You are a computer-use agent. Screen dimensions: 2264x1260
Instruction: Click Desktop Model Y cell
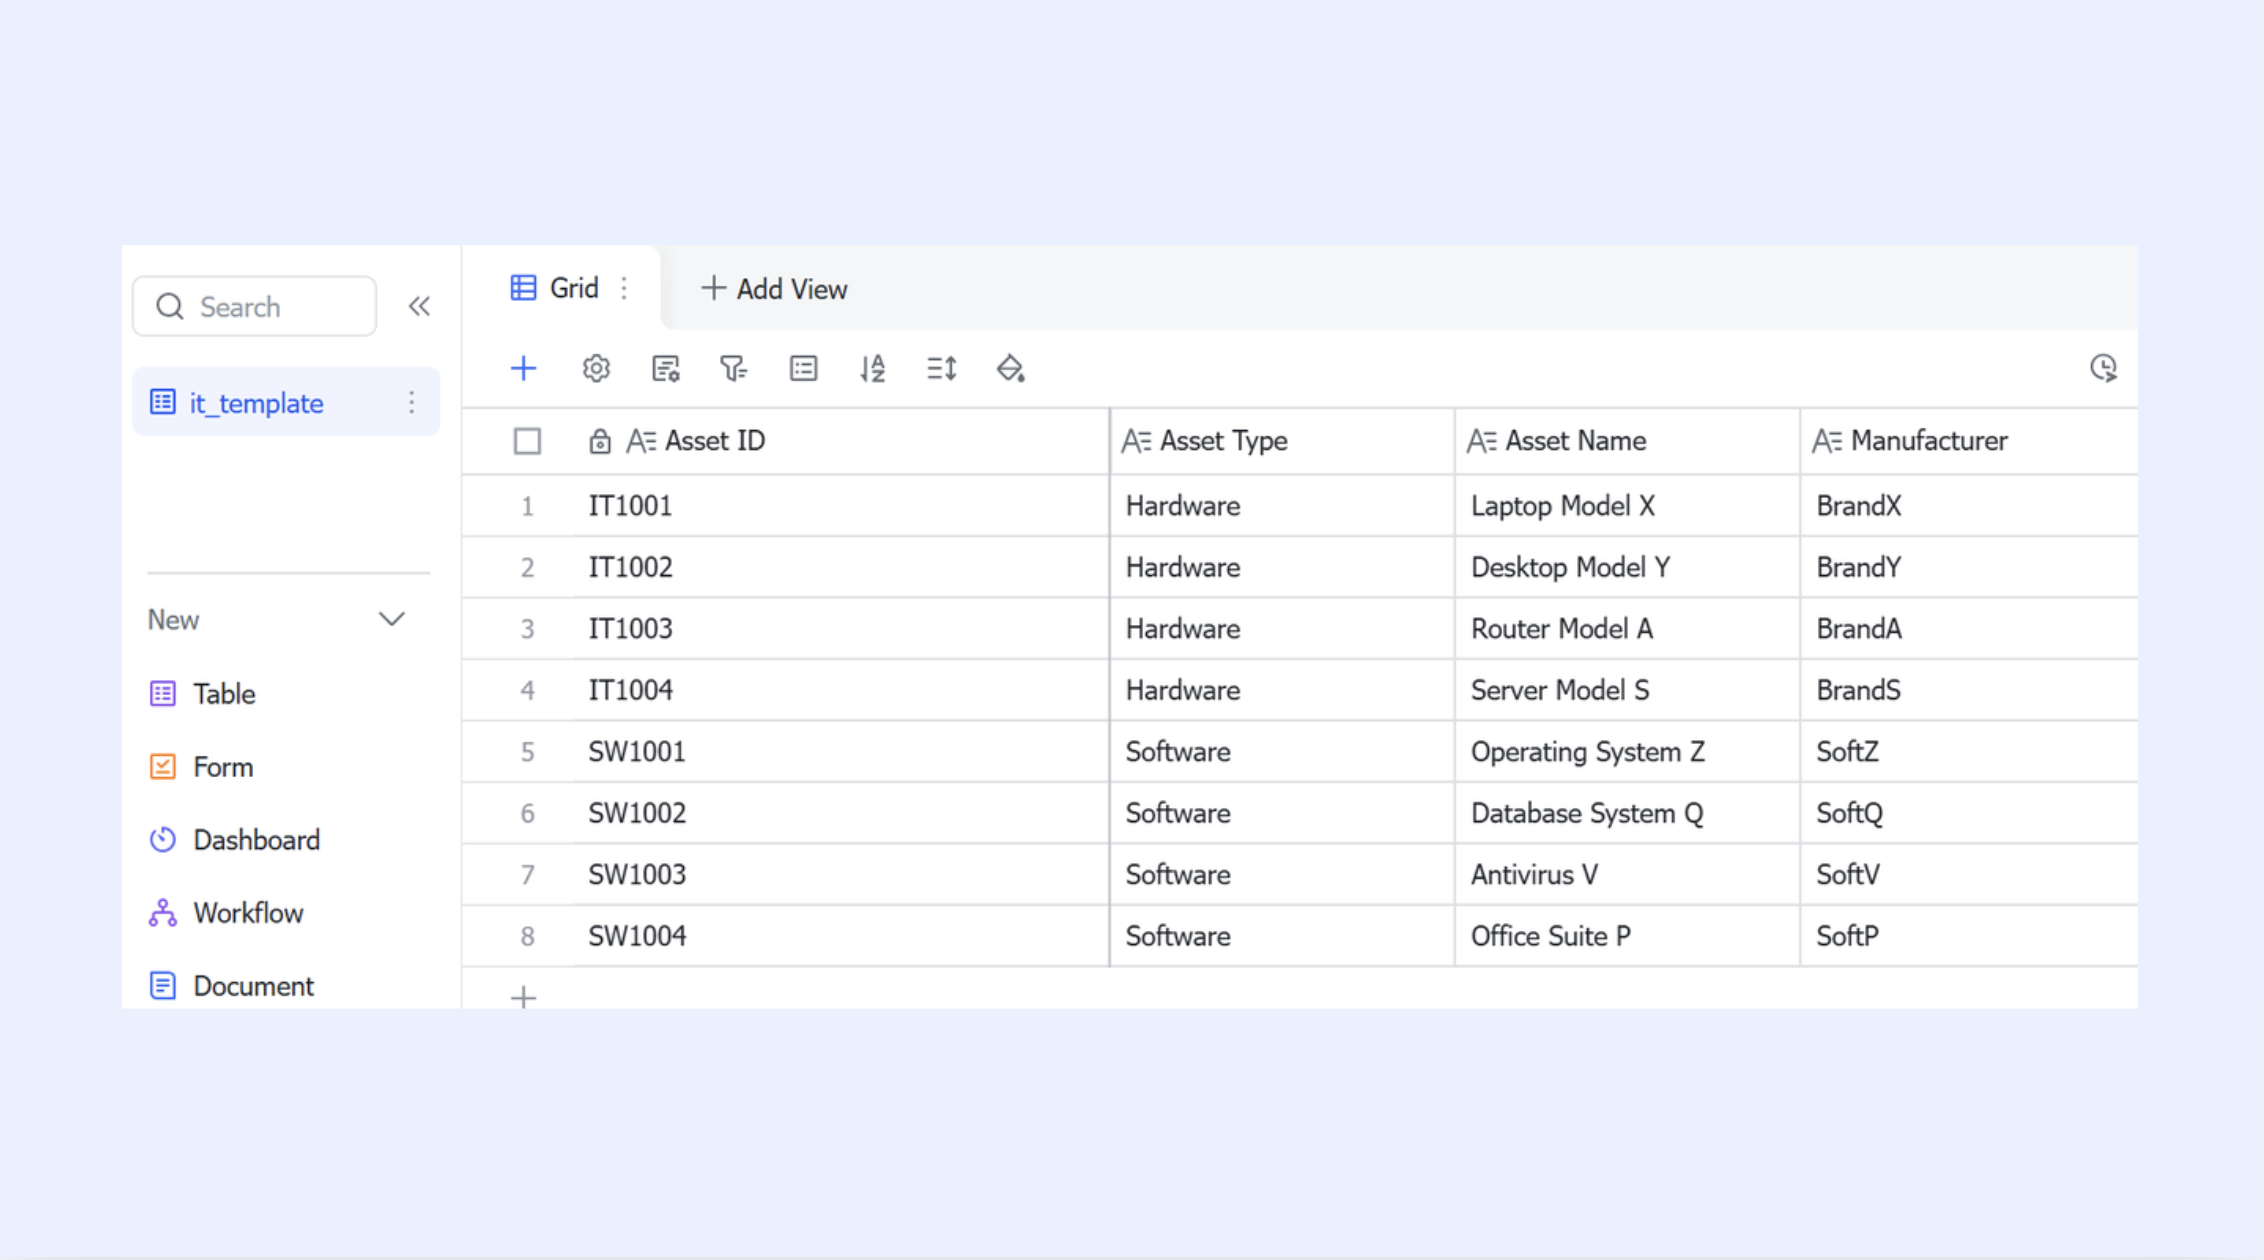coord(1627,567)
